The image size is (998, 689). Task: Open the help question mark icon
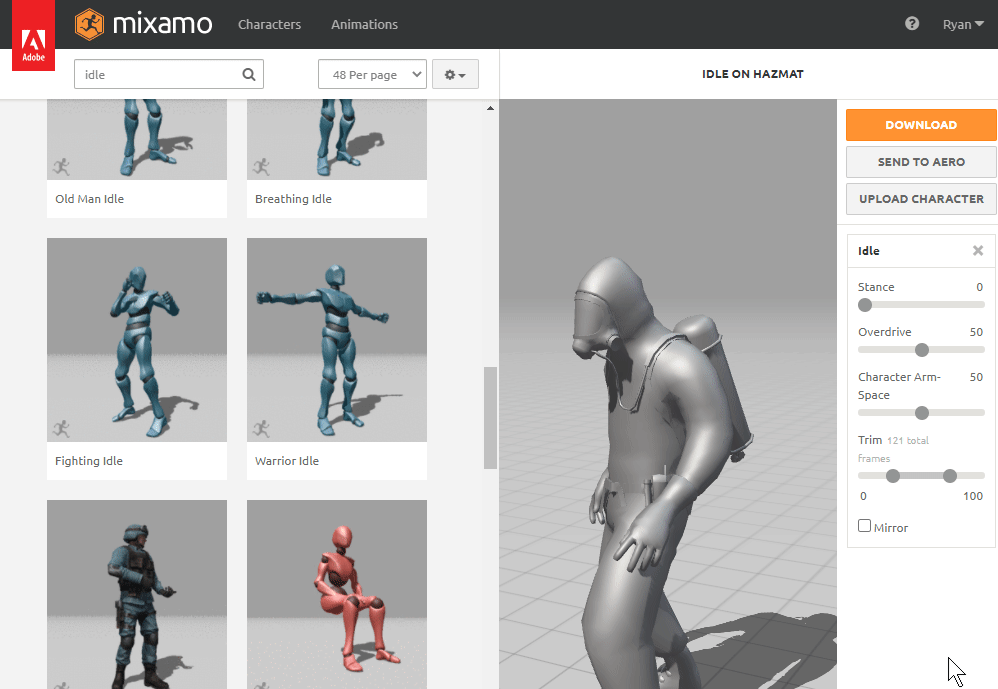click(x=912, y=24)
